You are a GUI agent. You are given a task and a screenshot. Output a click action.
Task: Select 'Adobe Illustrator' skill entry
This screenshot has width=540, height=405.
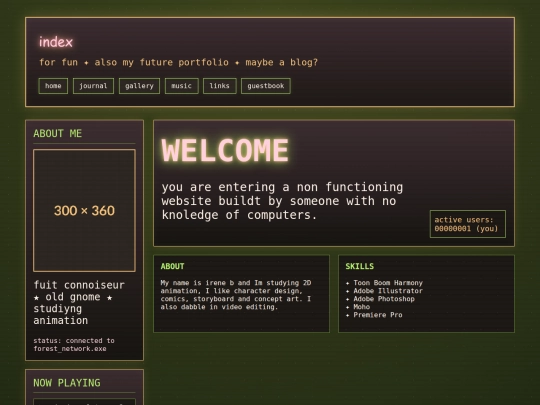pos(384,291)
